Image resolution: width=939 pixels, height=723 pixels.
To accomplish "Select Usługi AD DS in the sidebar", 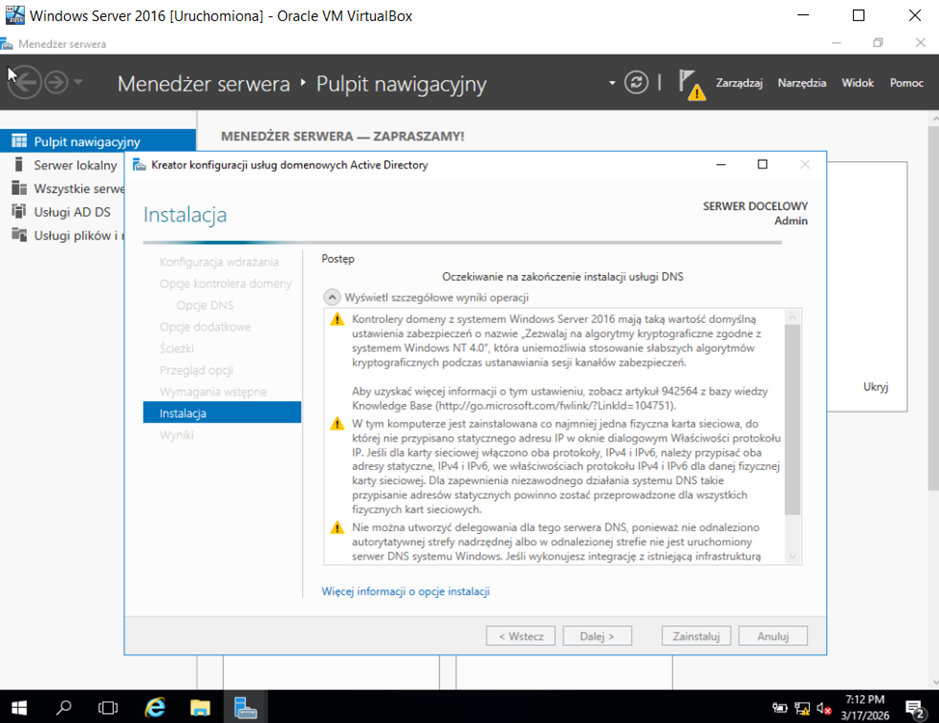I will [x=72, y=212].
